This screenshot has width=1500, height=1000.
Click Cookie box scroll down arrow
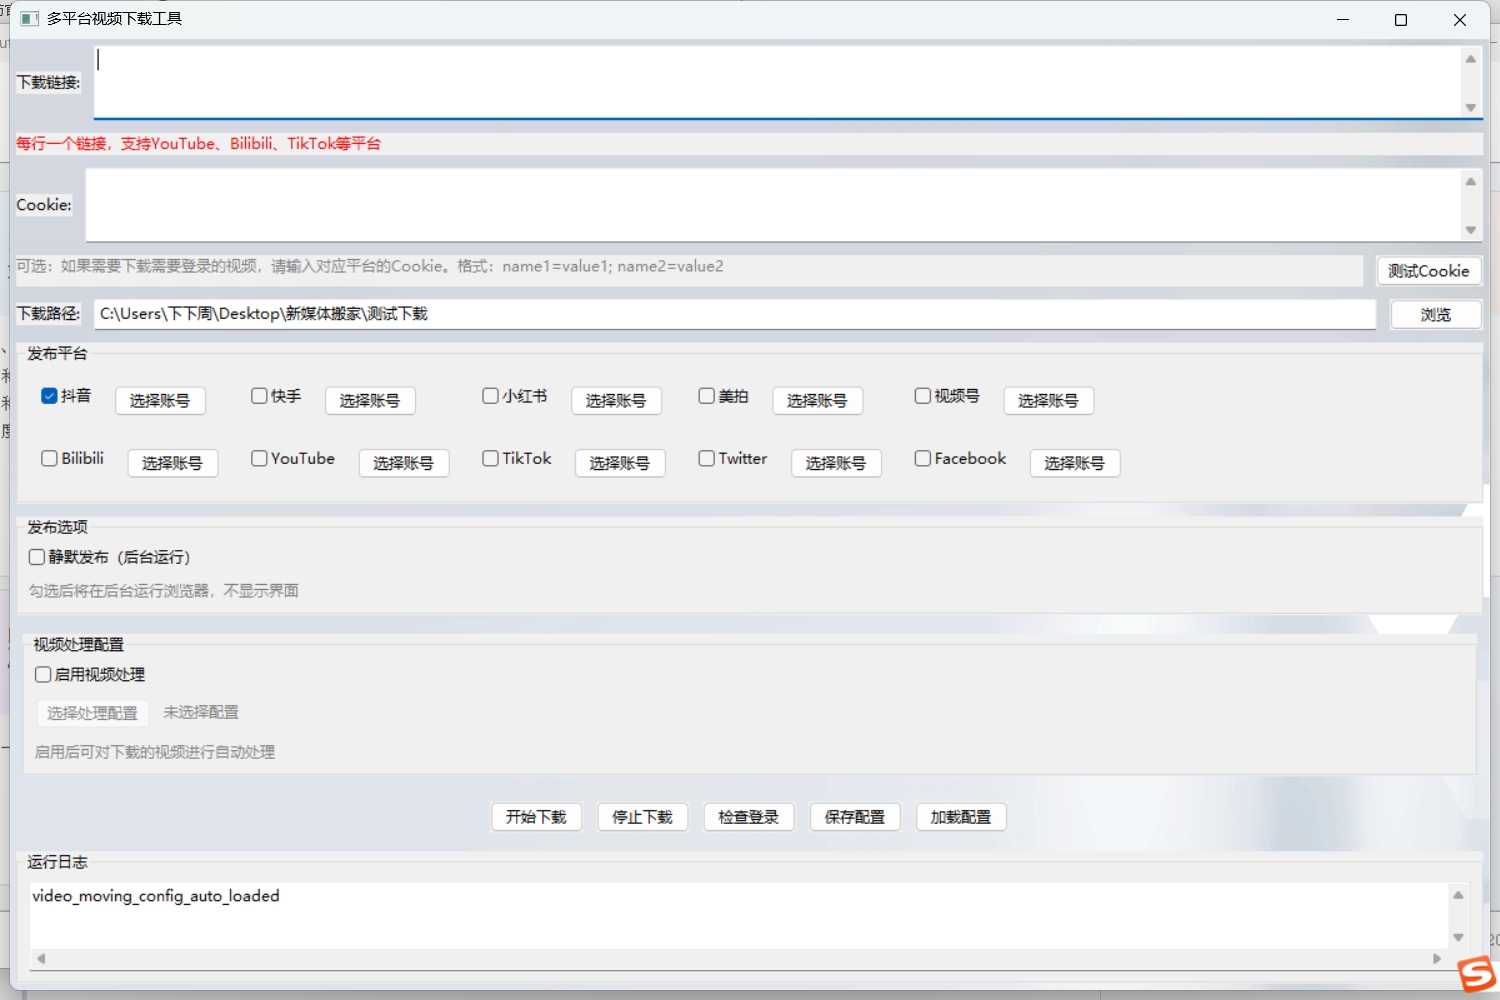tap(1471, 230)
